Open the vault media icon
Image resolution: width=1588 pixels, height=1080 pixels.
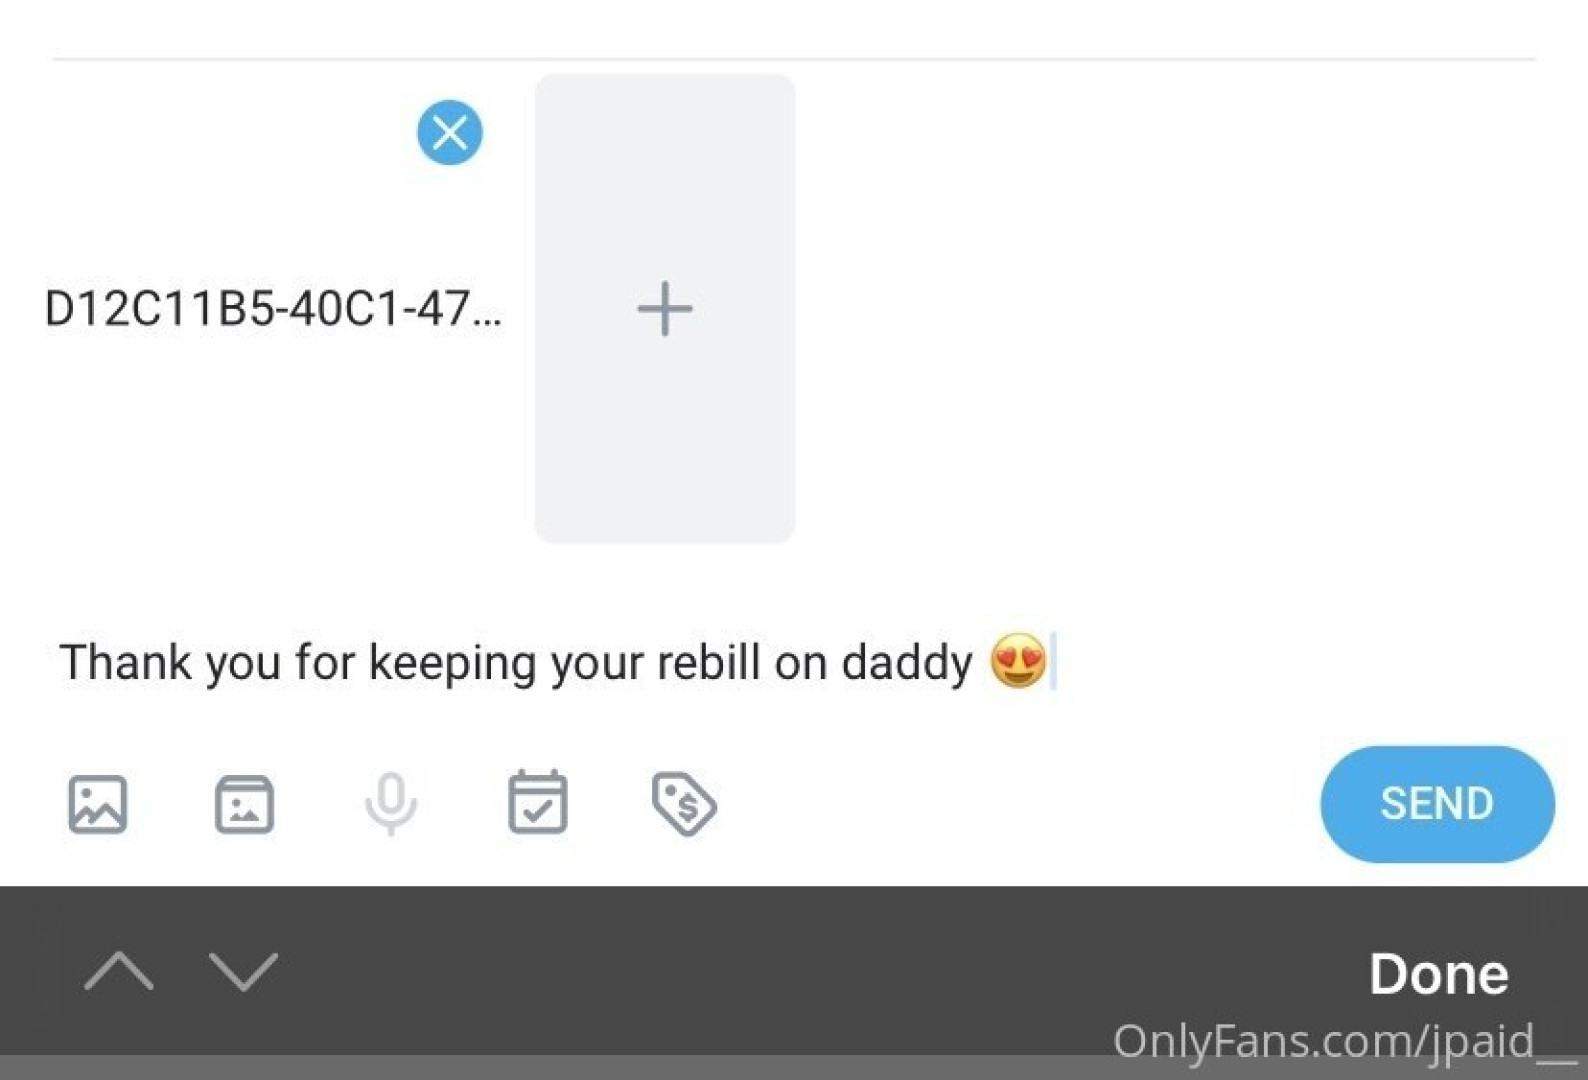[244, 803]
